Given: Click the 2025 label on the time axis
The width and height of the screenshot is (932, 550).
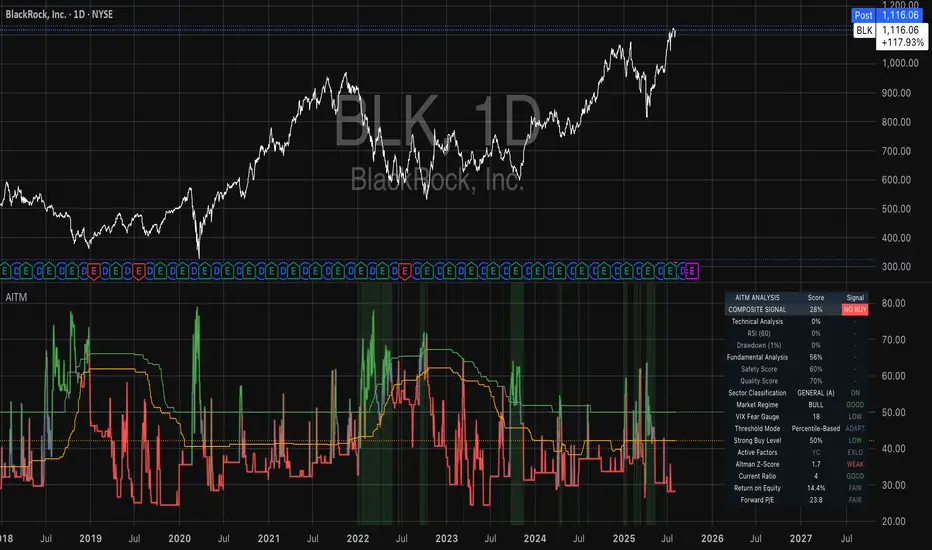Looking at the screenshot, I should pyautogui.click(x=624, y=538).
